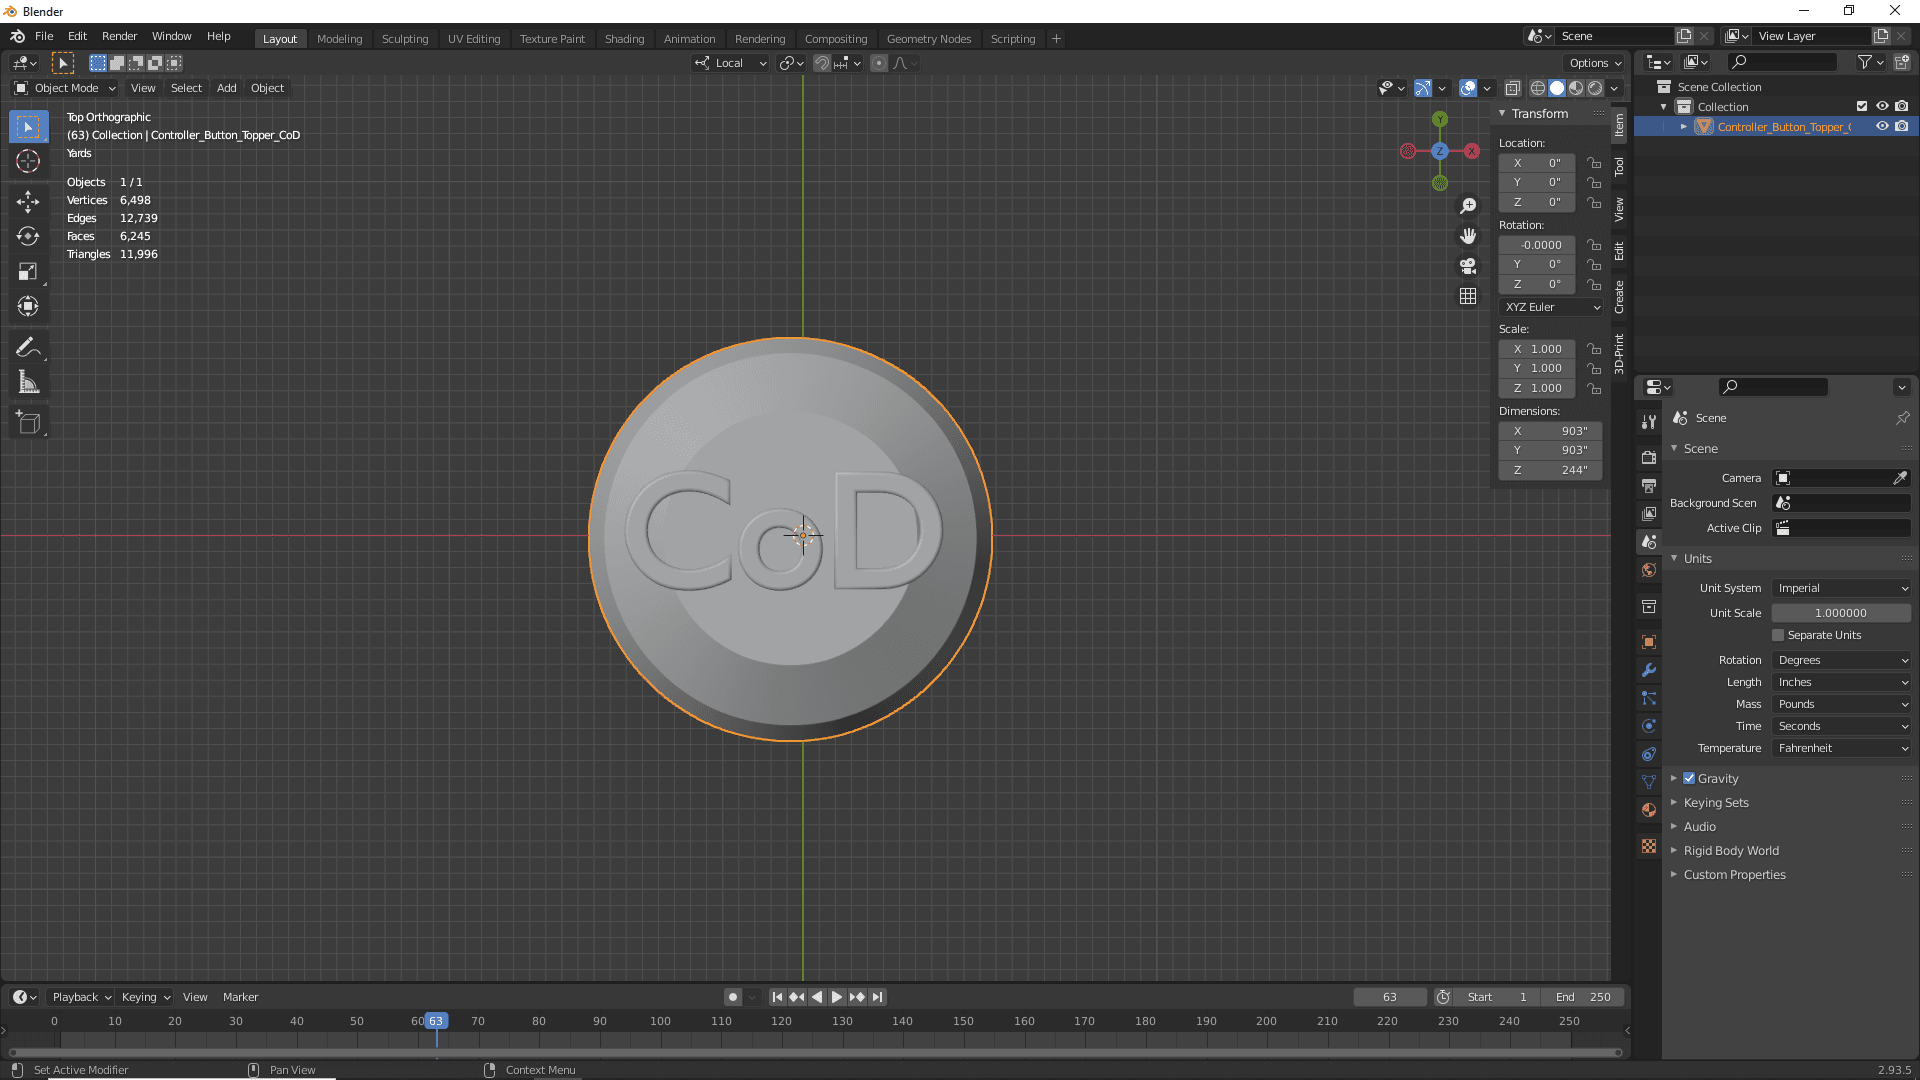Viewport: 1920px width, 1080px height.
Task: Switch to the Modeling workspace tab
Action: (x=339, y=39)
